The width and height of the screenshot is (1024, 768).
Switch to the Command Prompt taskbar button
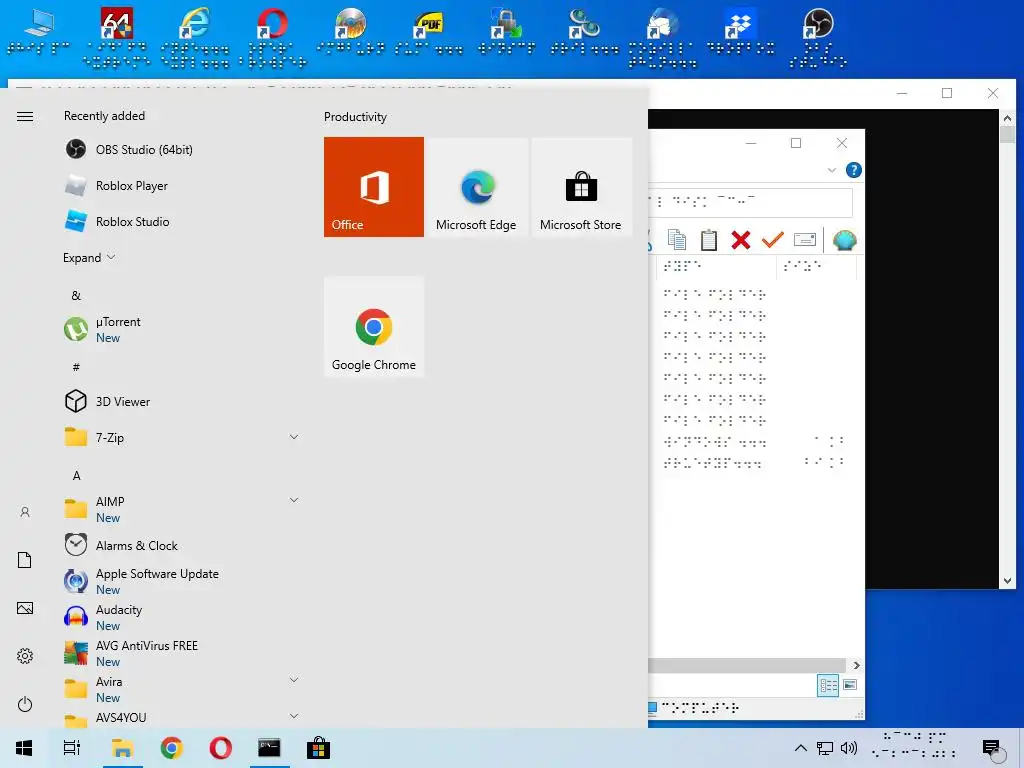click(x=269, y=748)
